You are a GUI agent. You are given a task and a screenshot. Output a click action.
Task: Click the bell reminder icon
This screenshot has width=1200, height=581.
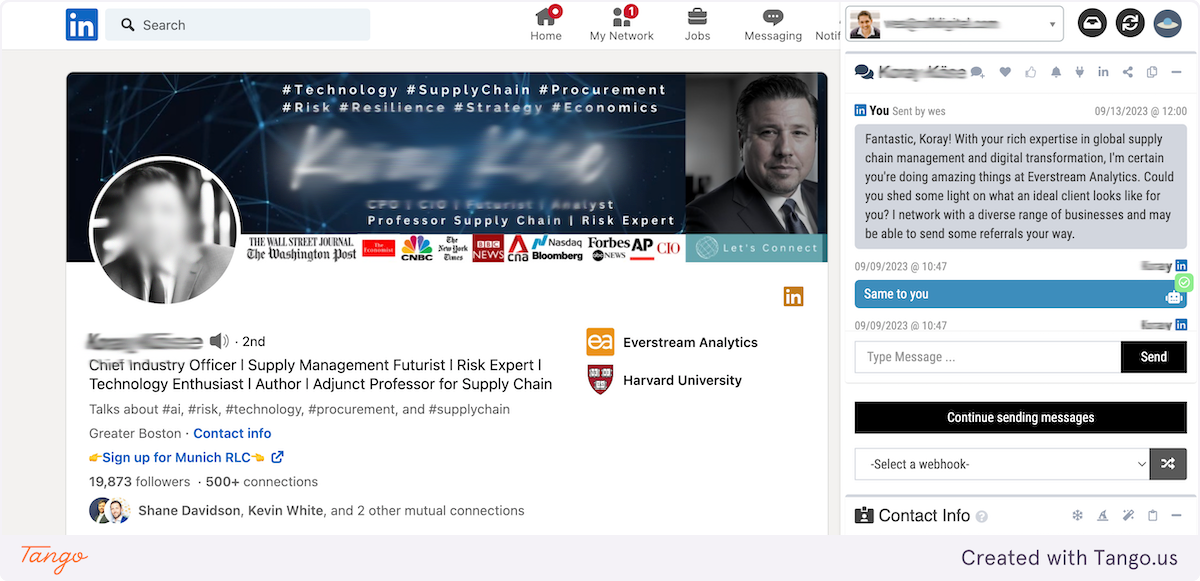1056,72
